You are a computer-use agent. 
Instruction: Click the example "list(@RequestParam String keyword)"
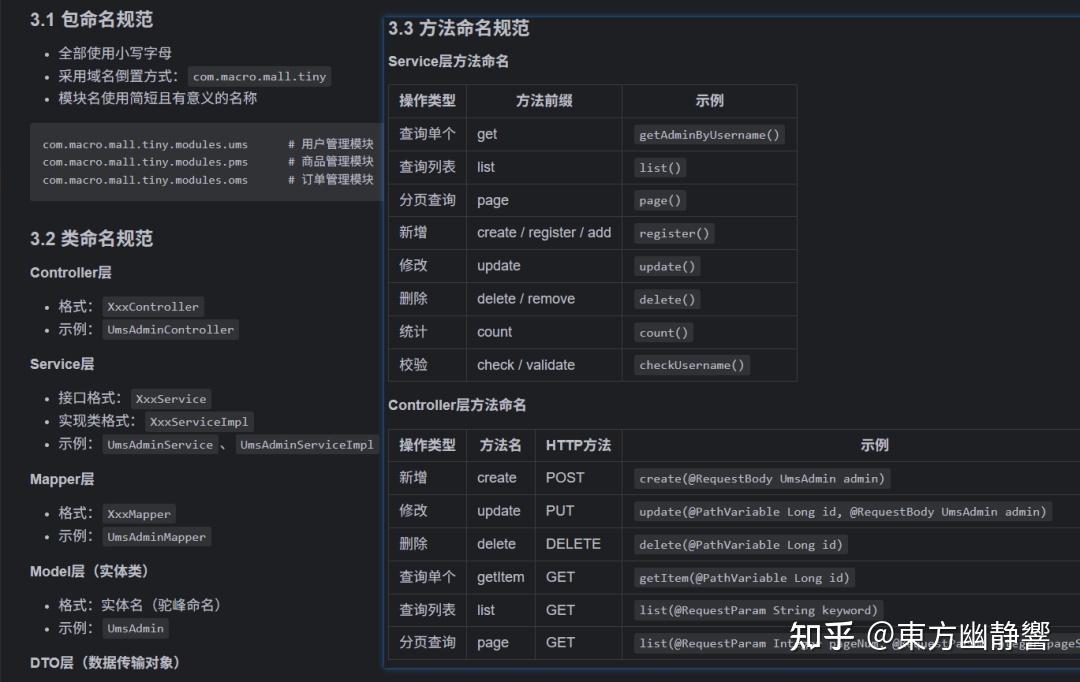pos(758,610)
